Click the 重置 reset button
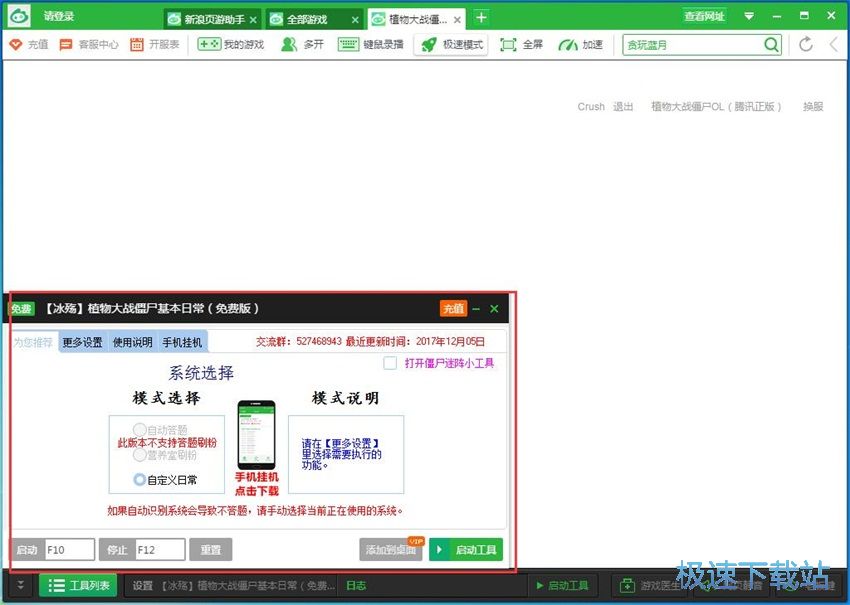 (x=211, y=550)
